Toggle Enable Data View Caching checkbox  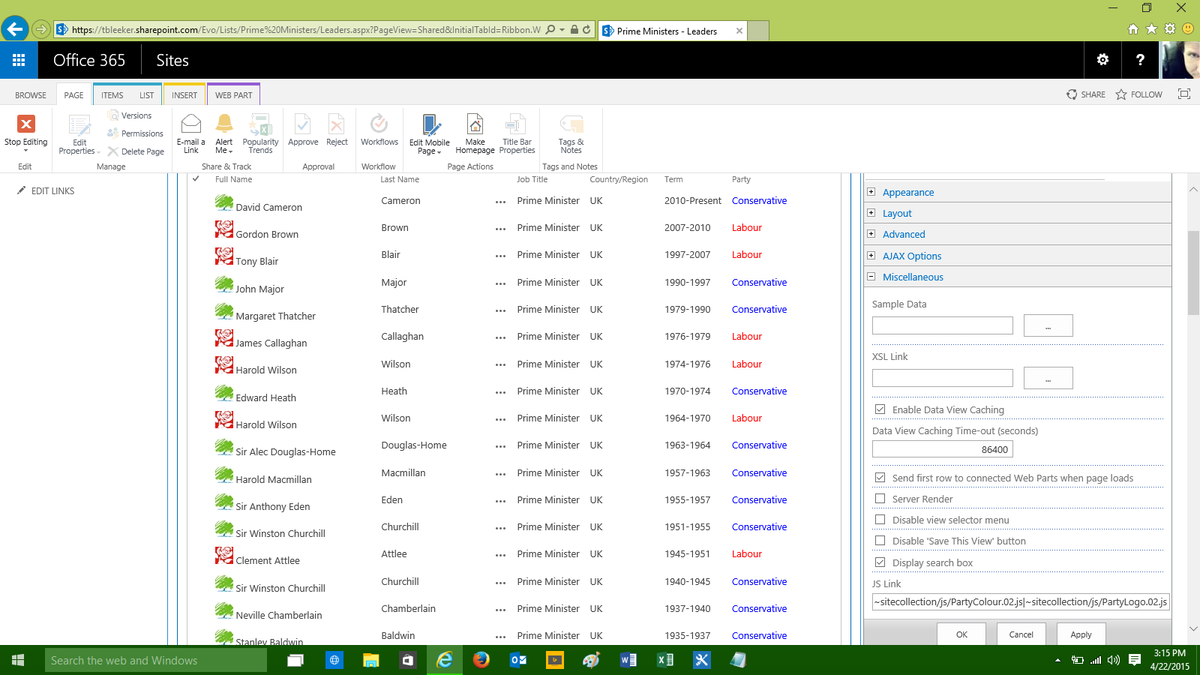(880, 409)
